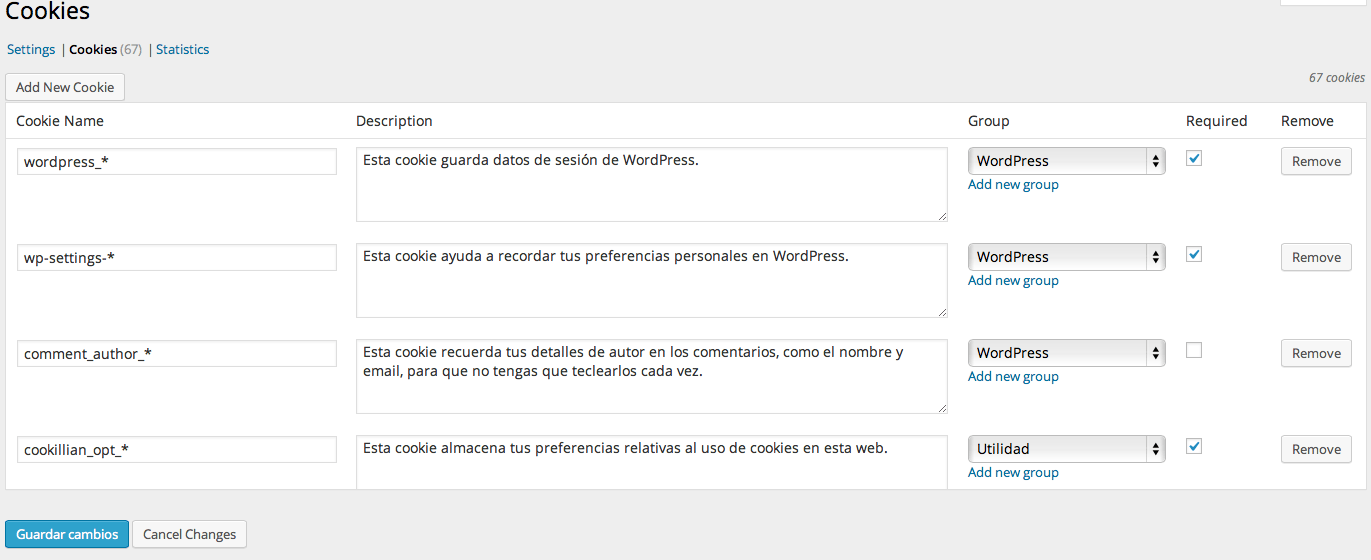Grab the resize handle of wordpress_* description
Image resolution: width=1371 pixels, height=560 pixels.
click(942, 216)
